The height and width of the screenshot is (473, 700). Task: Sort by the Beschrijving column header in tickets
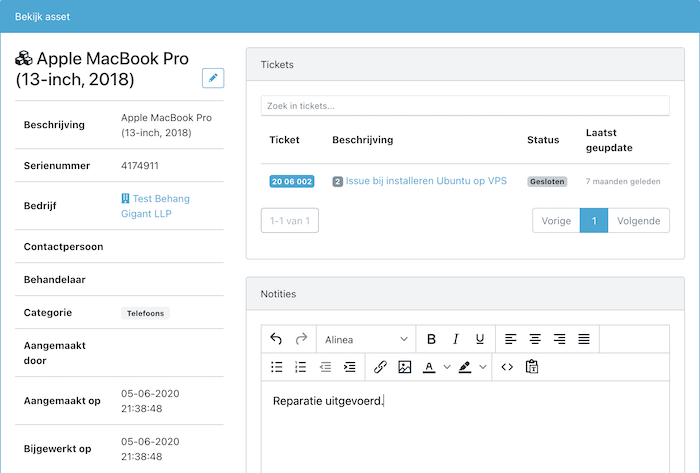click(x=362, y=140)
